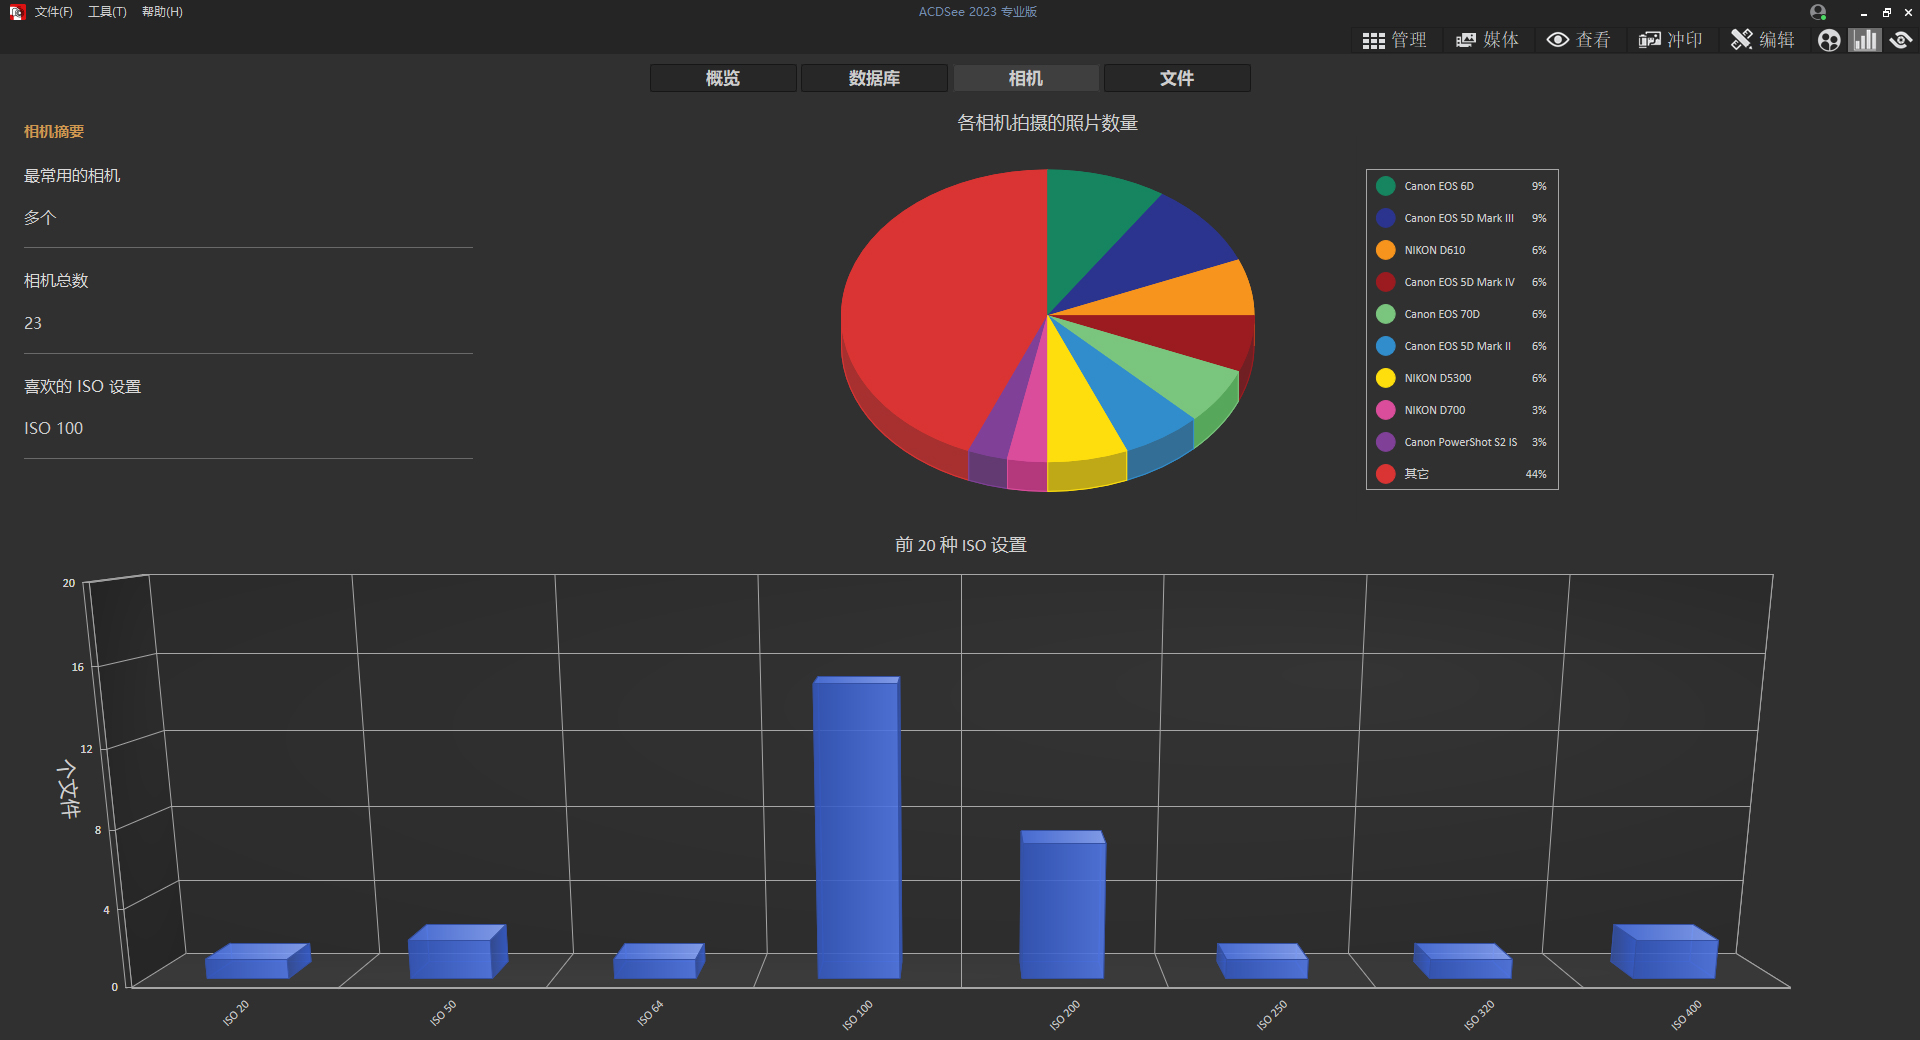Click the ISO 100 axis label
The width and height of the screenshot is (1920, 1040).
click(858, 1015)
